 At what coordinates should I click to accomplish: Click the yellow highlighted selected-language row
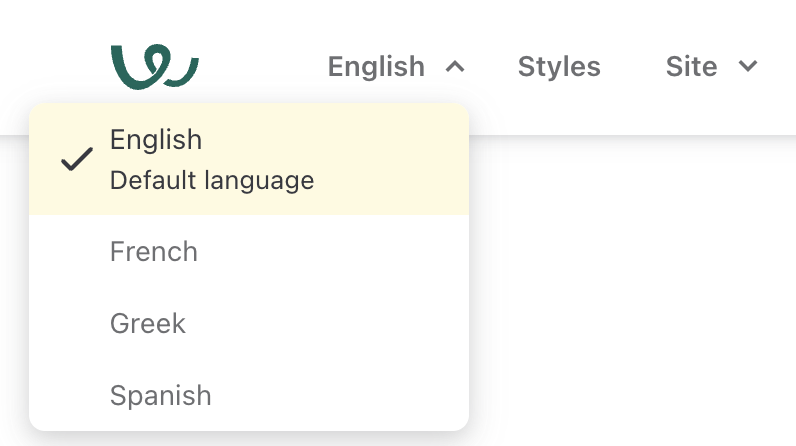[x=380, y=160]
